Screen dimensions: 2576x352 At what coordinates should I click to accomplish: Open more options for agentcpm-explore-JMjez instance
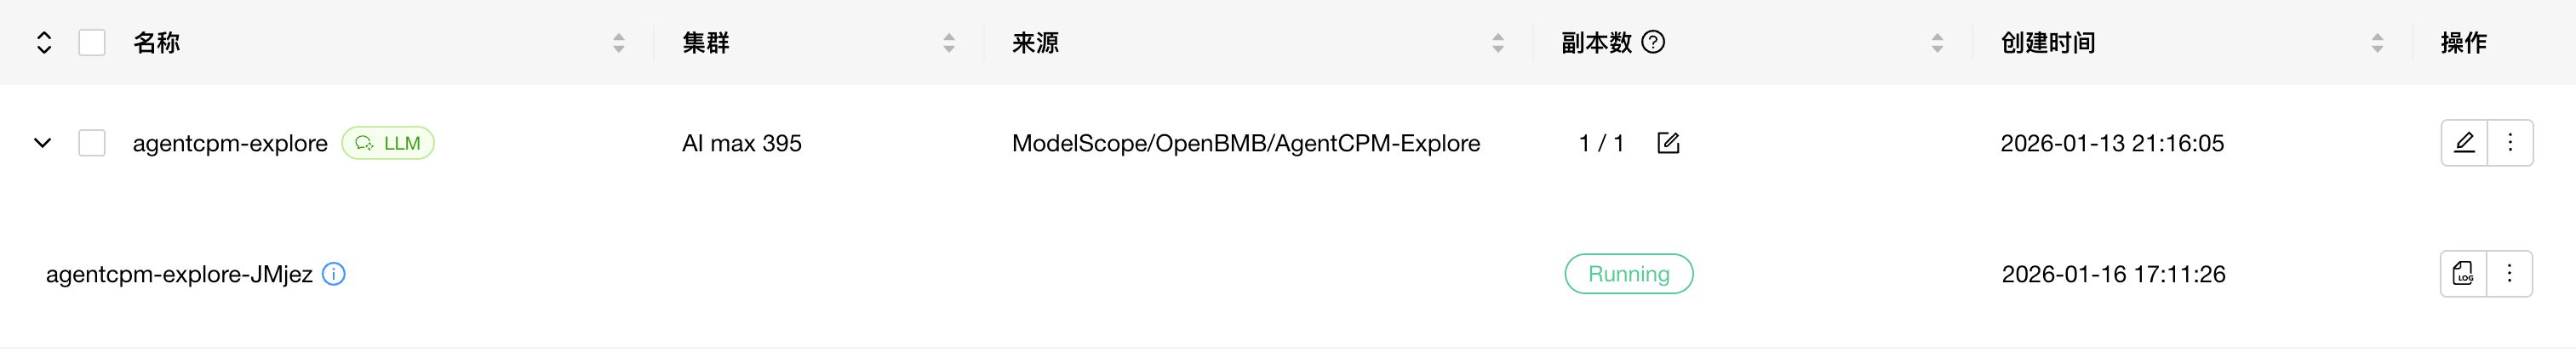[x=2509, y=274]
